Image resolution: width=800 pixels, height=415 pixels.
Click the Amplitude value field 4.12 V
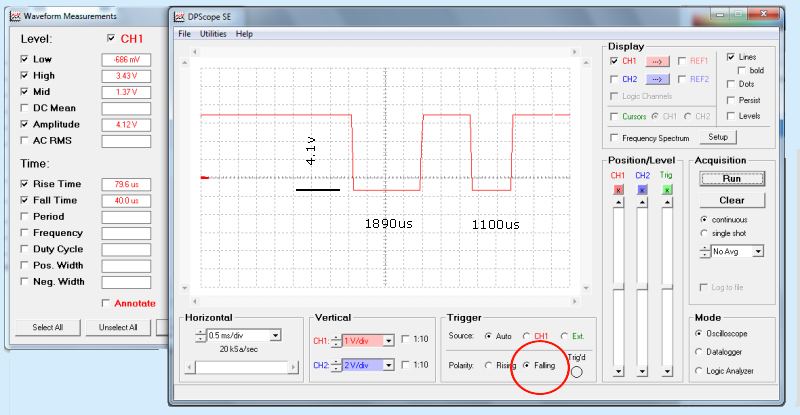(126, 125)
